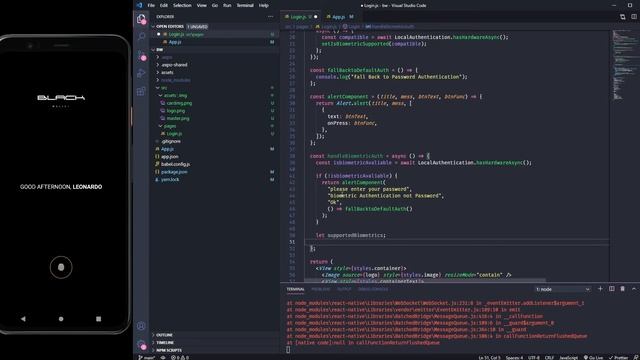Open Explorer more actions ellipsis
This screenshot has height=360, width=640.
click(270, 17)
